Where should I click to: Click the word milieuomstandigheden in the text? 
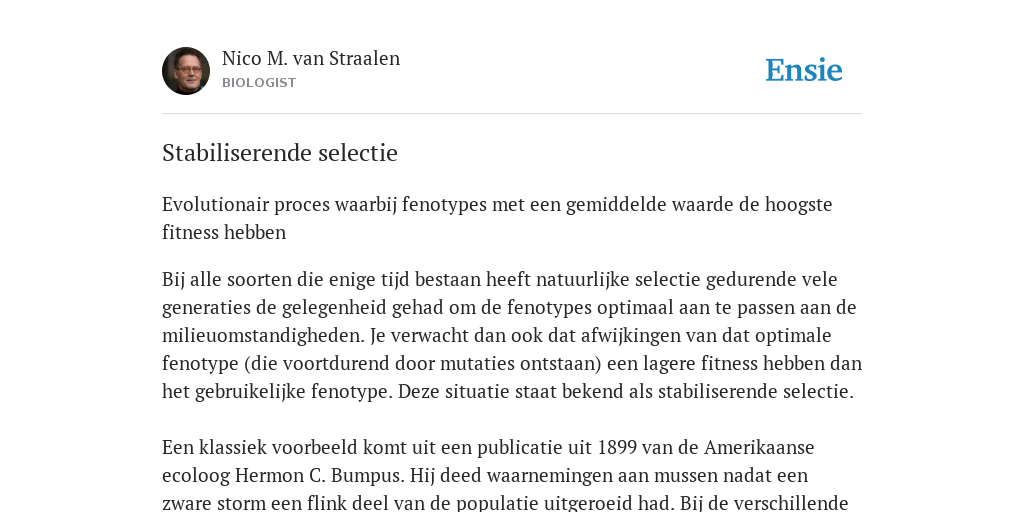click(263, 336)
